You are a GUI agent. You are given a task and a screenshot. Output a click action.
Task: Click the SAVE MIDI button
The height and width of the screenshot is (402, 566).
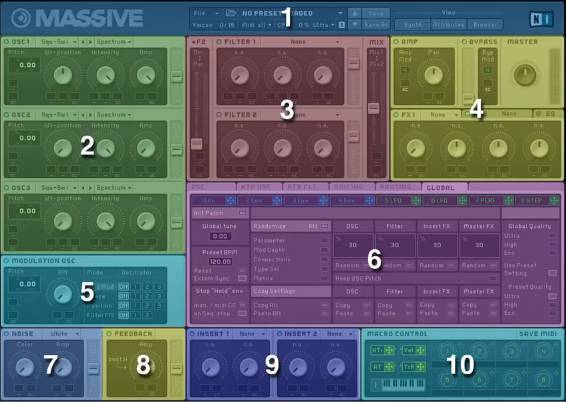point(538,334)
